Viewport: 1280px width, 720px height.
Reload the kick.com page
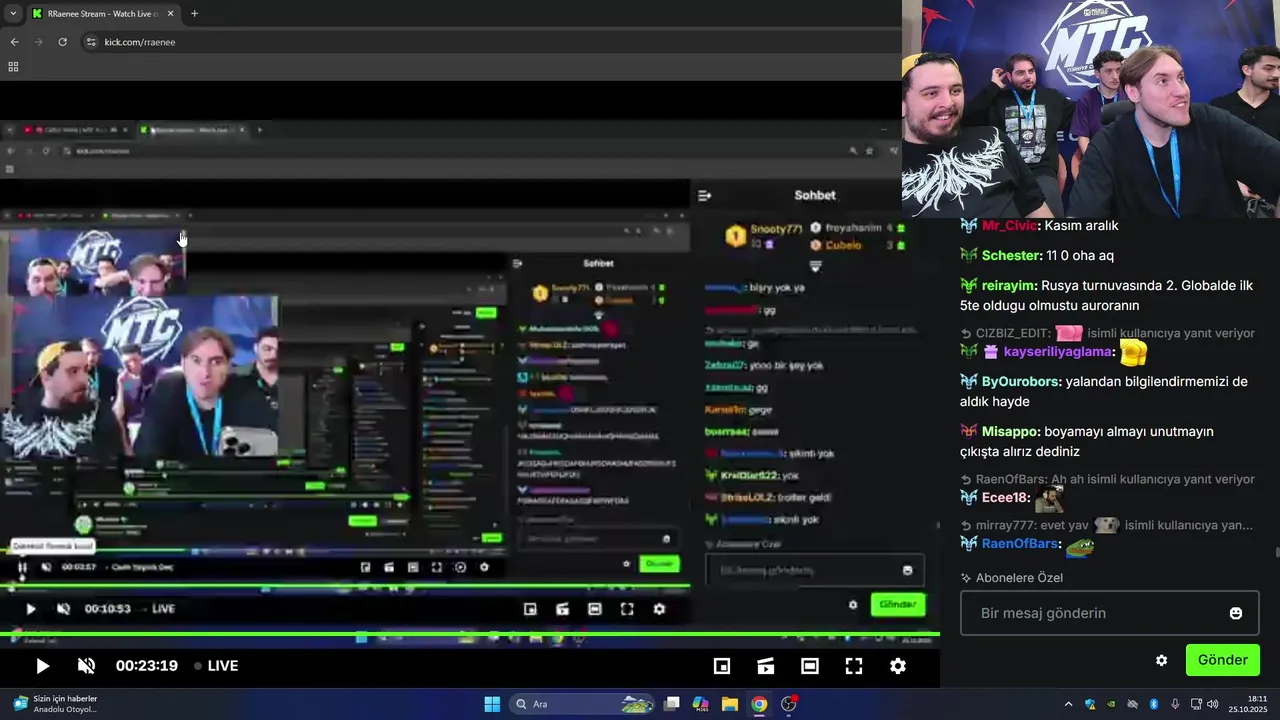click(x=62, y=42)
